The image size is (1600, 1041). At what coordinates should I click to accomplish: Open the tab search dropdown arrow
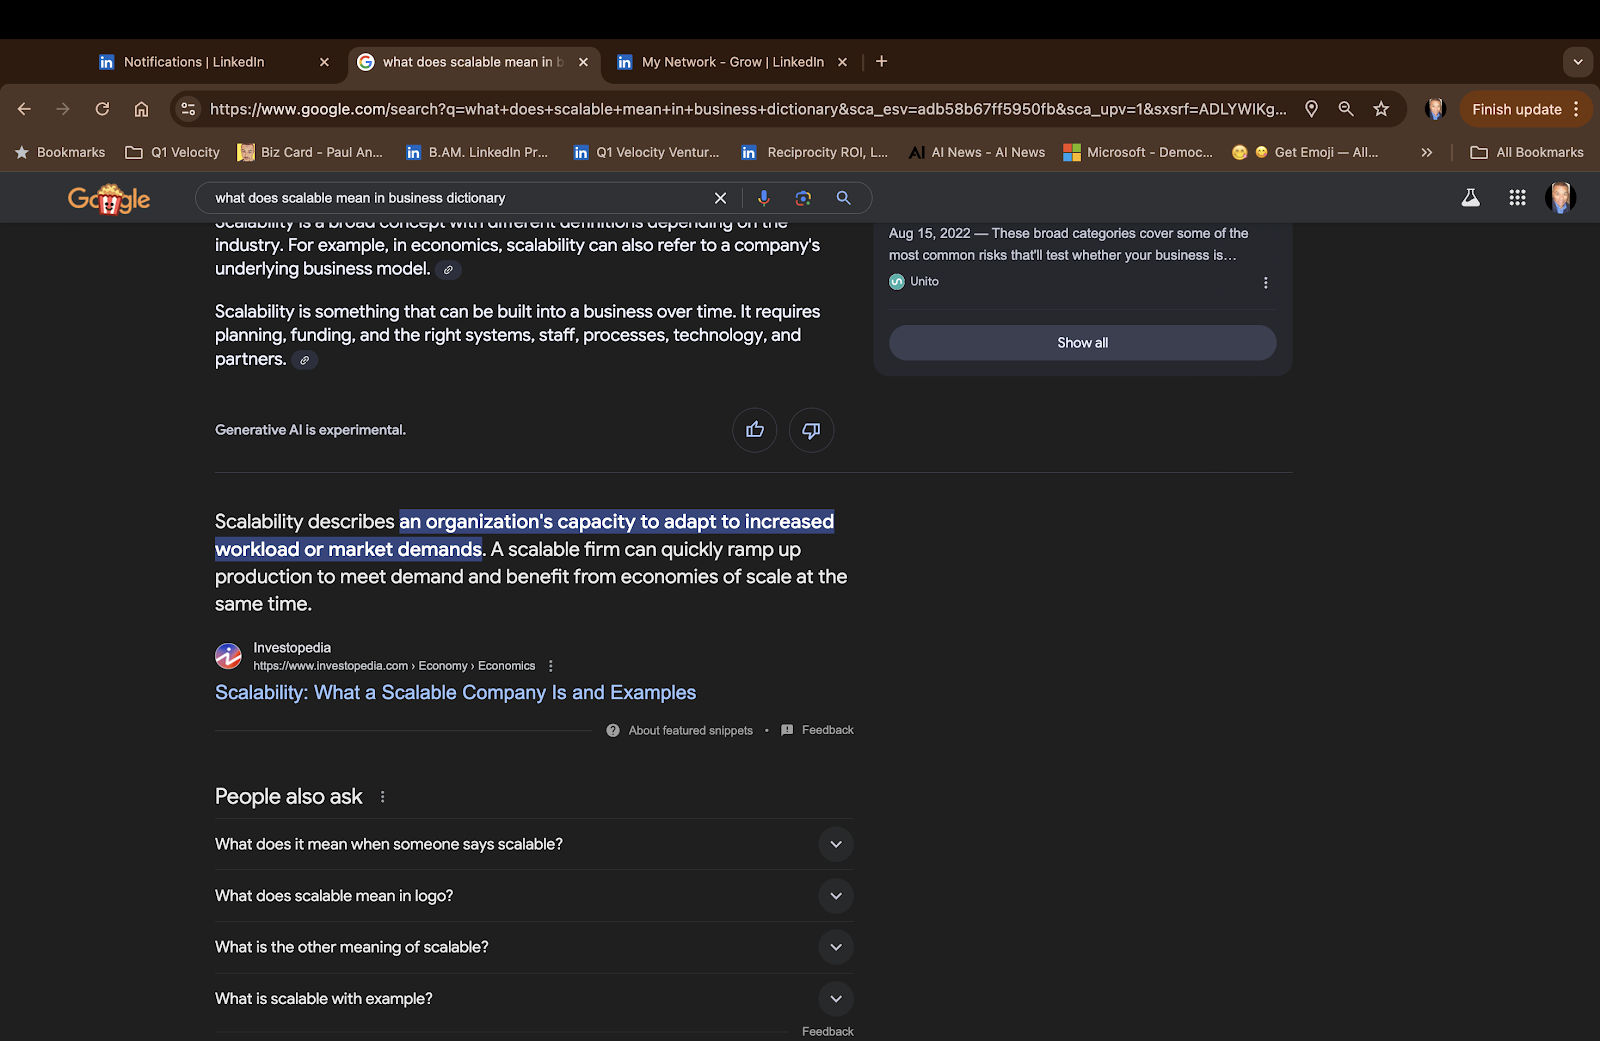click(x=1577, y=62)
